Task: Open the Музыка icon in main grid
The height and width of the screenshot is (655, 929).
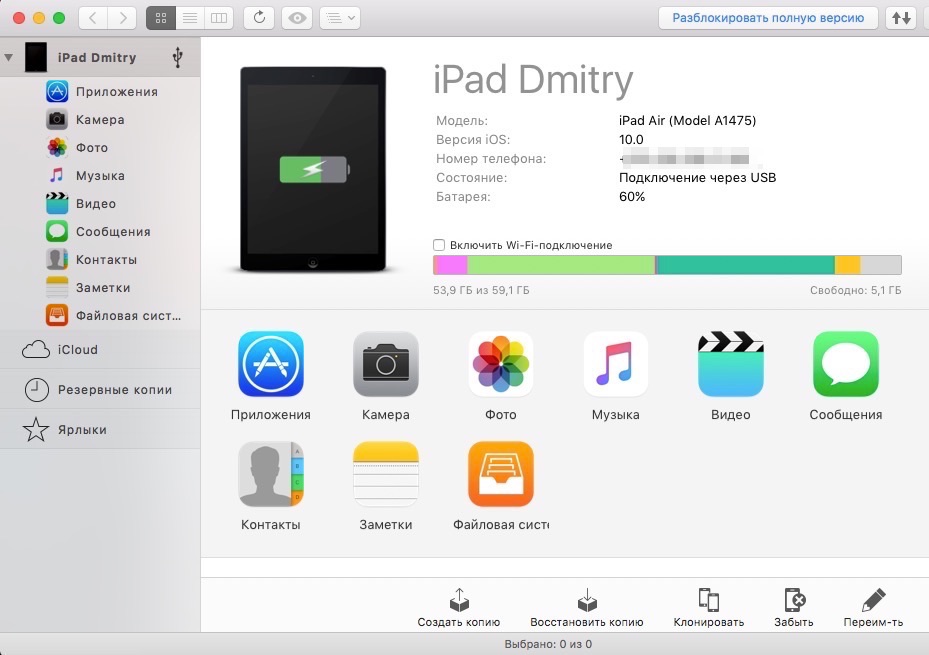Action: pos(615,365)
